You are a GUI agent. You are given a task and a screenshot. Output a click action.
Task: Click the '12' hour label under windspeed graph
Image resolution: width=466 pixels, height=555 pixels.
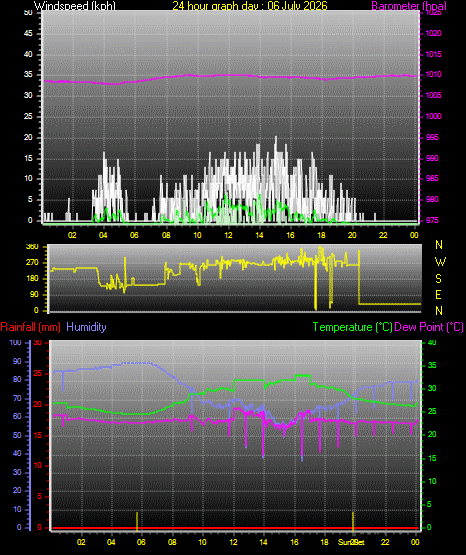[228, 235]
